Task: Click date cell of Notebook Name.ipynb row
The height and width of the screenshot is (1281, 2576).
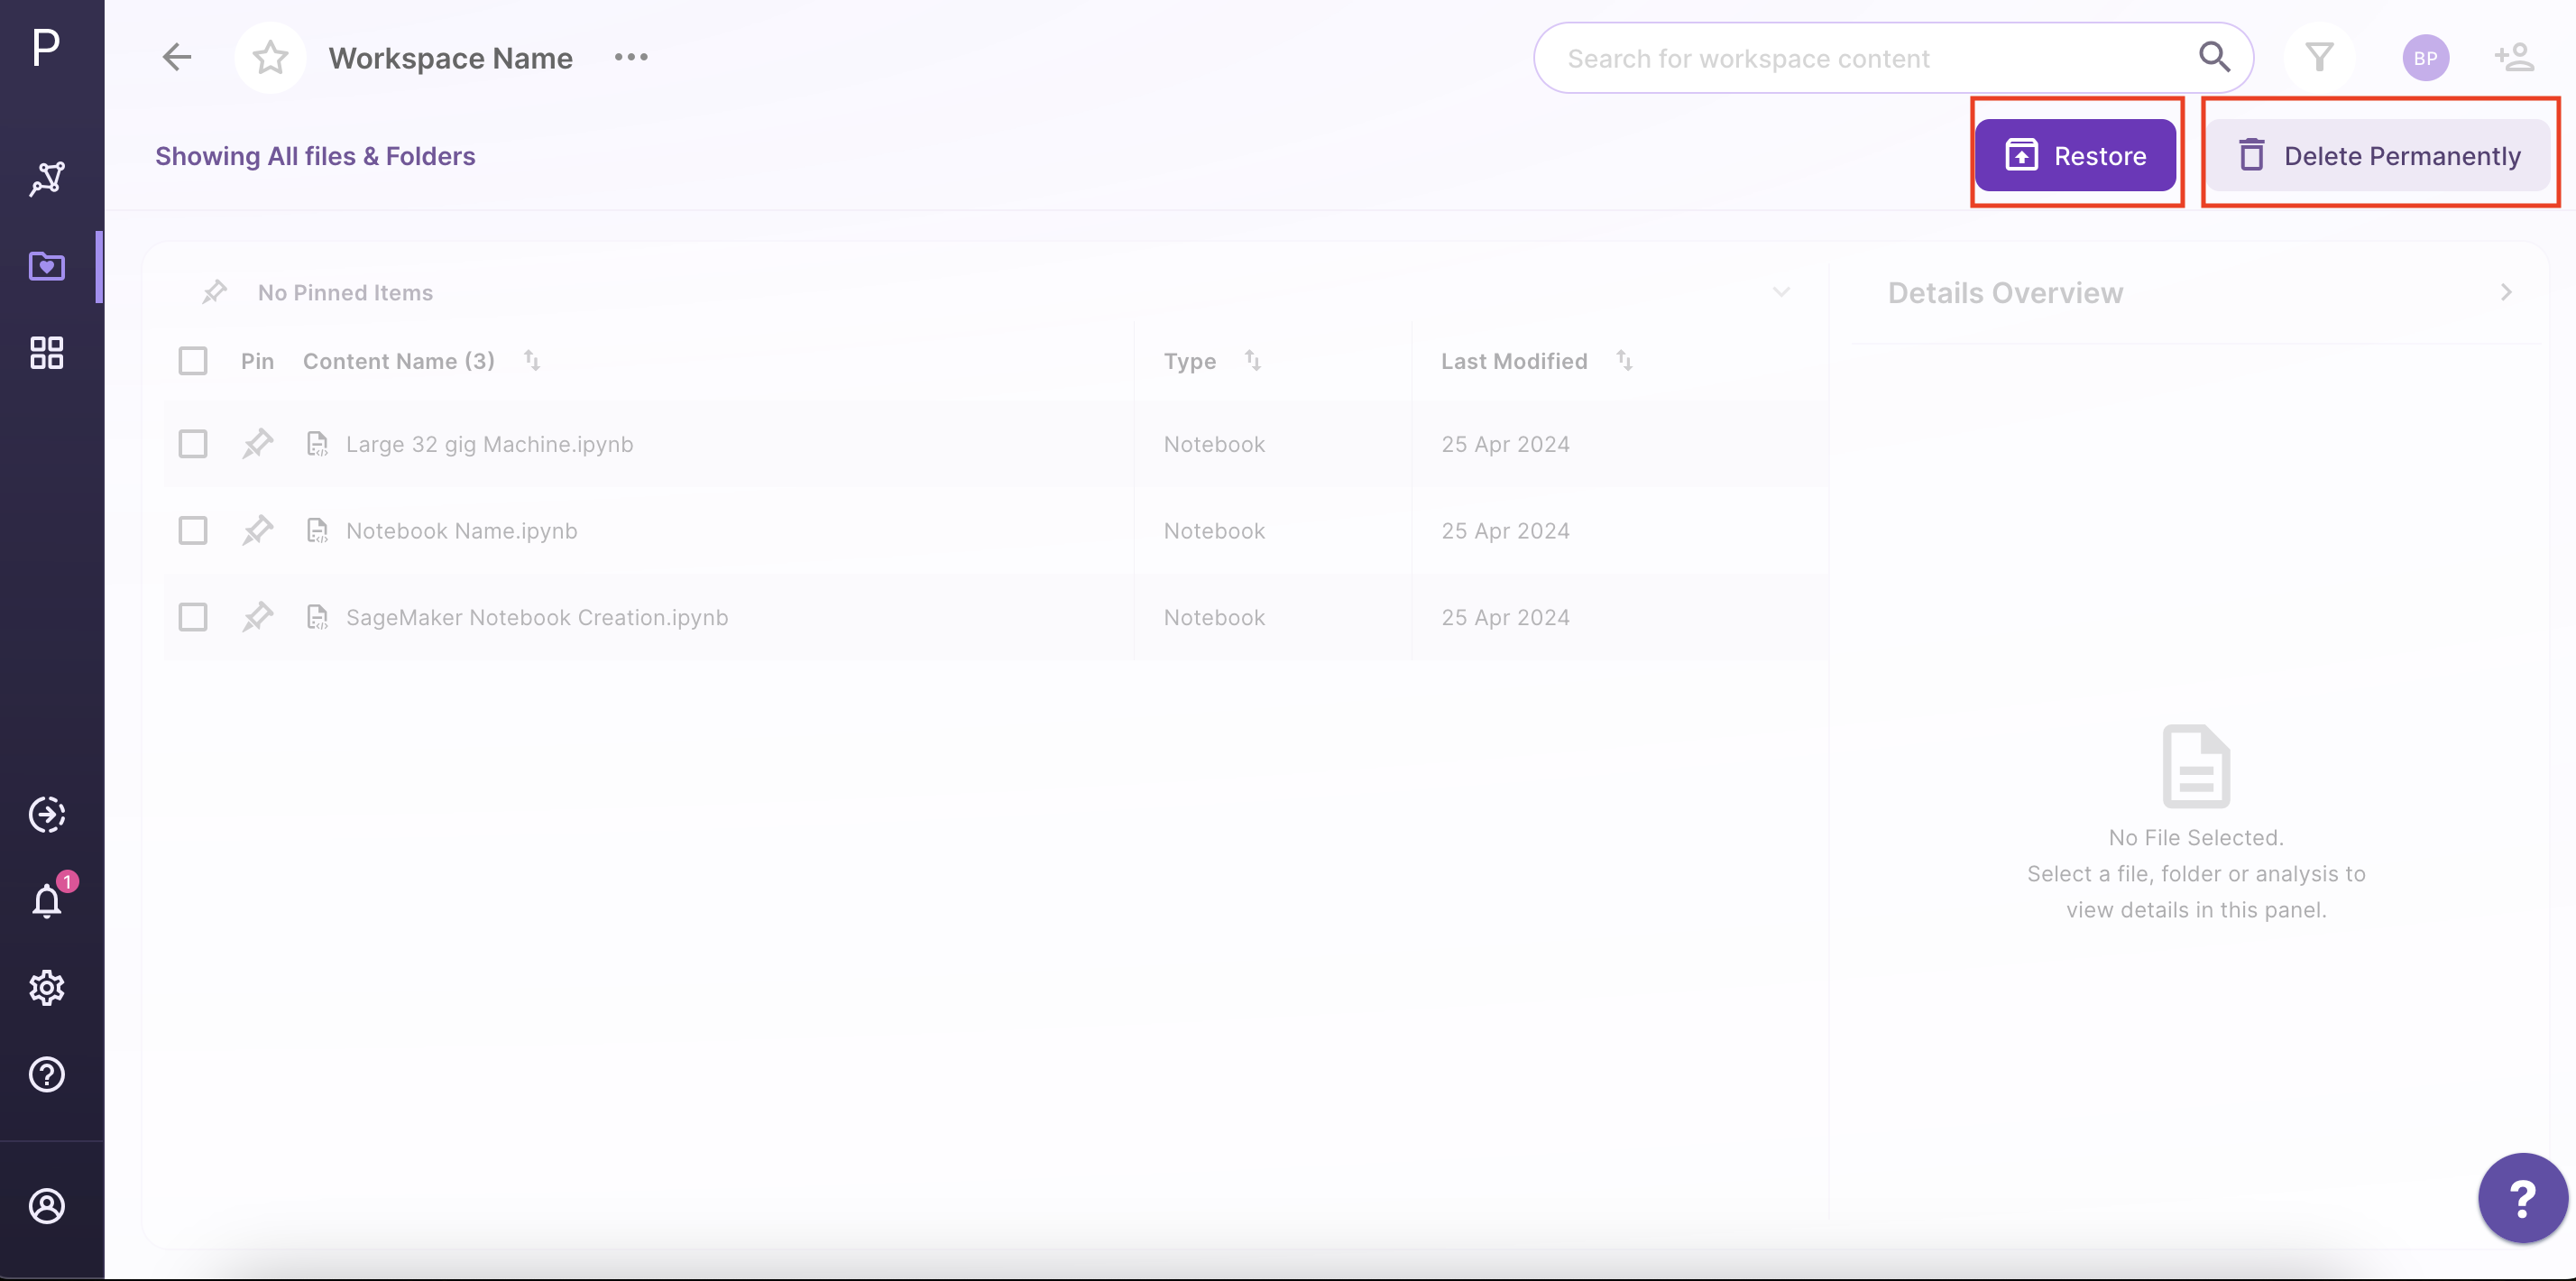Action: [1505, 531]
